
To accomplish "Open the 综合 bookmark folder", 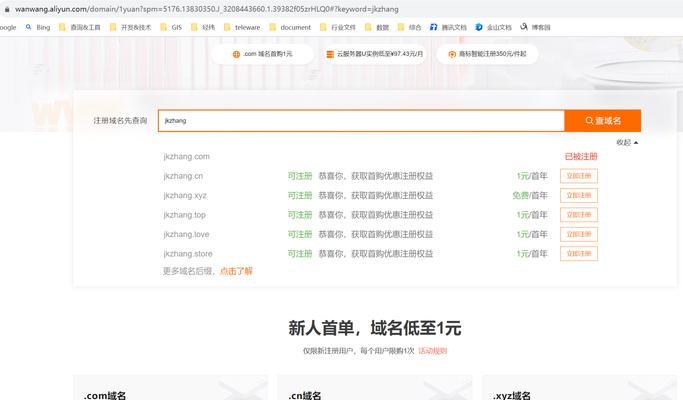I will [409, 27].
